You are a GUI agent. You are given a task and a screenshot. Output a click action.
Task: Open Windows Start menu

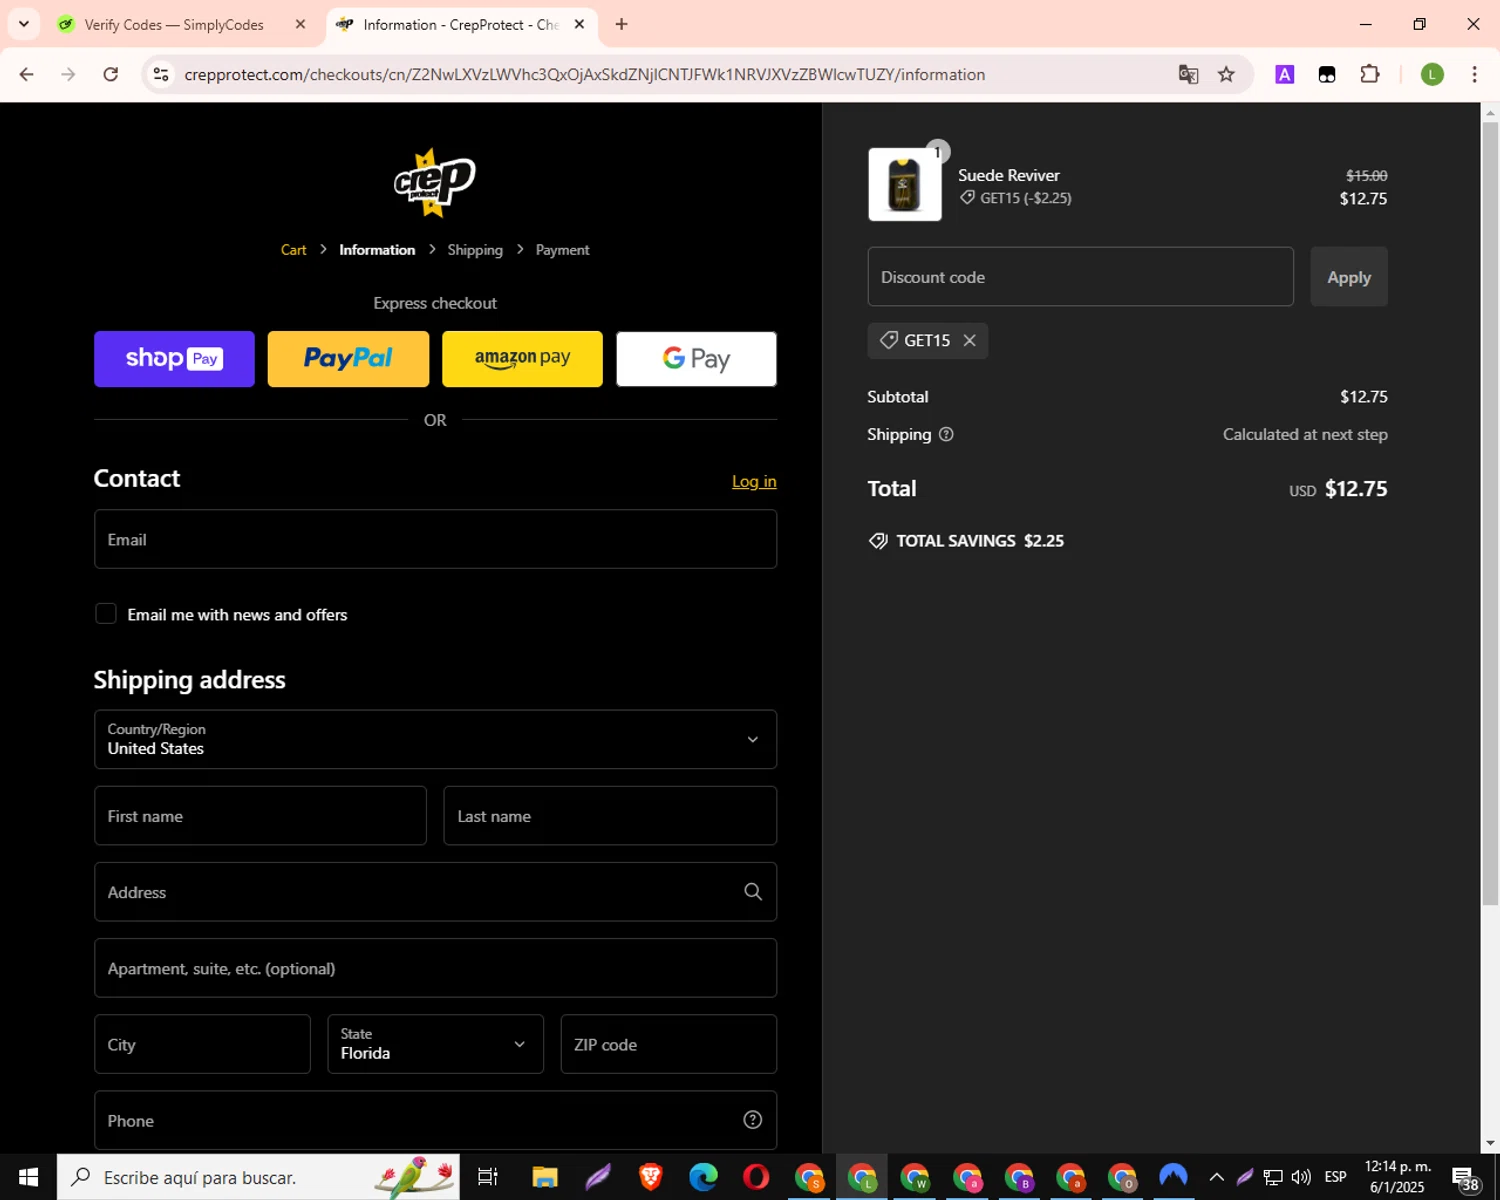28,1177
